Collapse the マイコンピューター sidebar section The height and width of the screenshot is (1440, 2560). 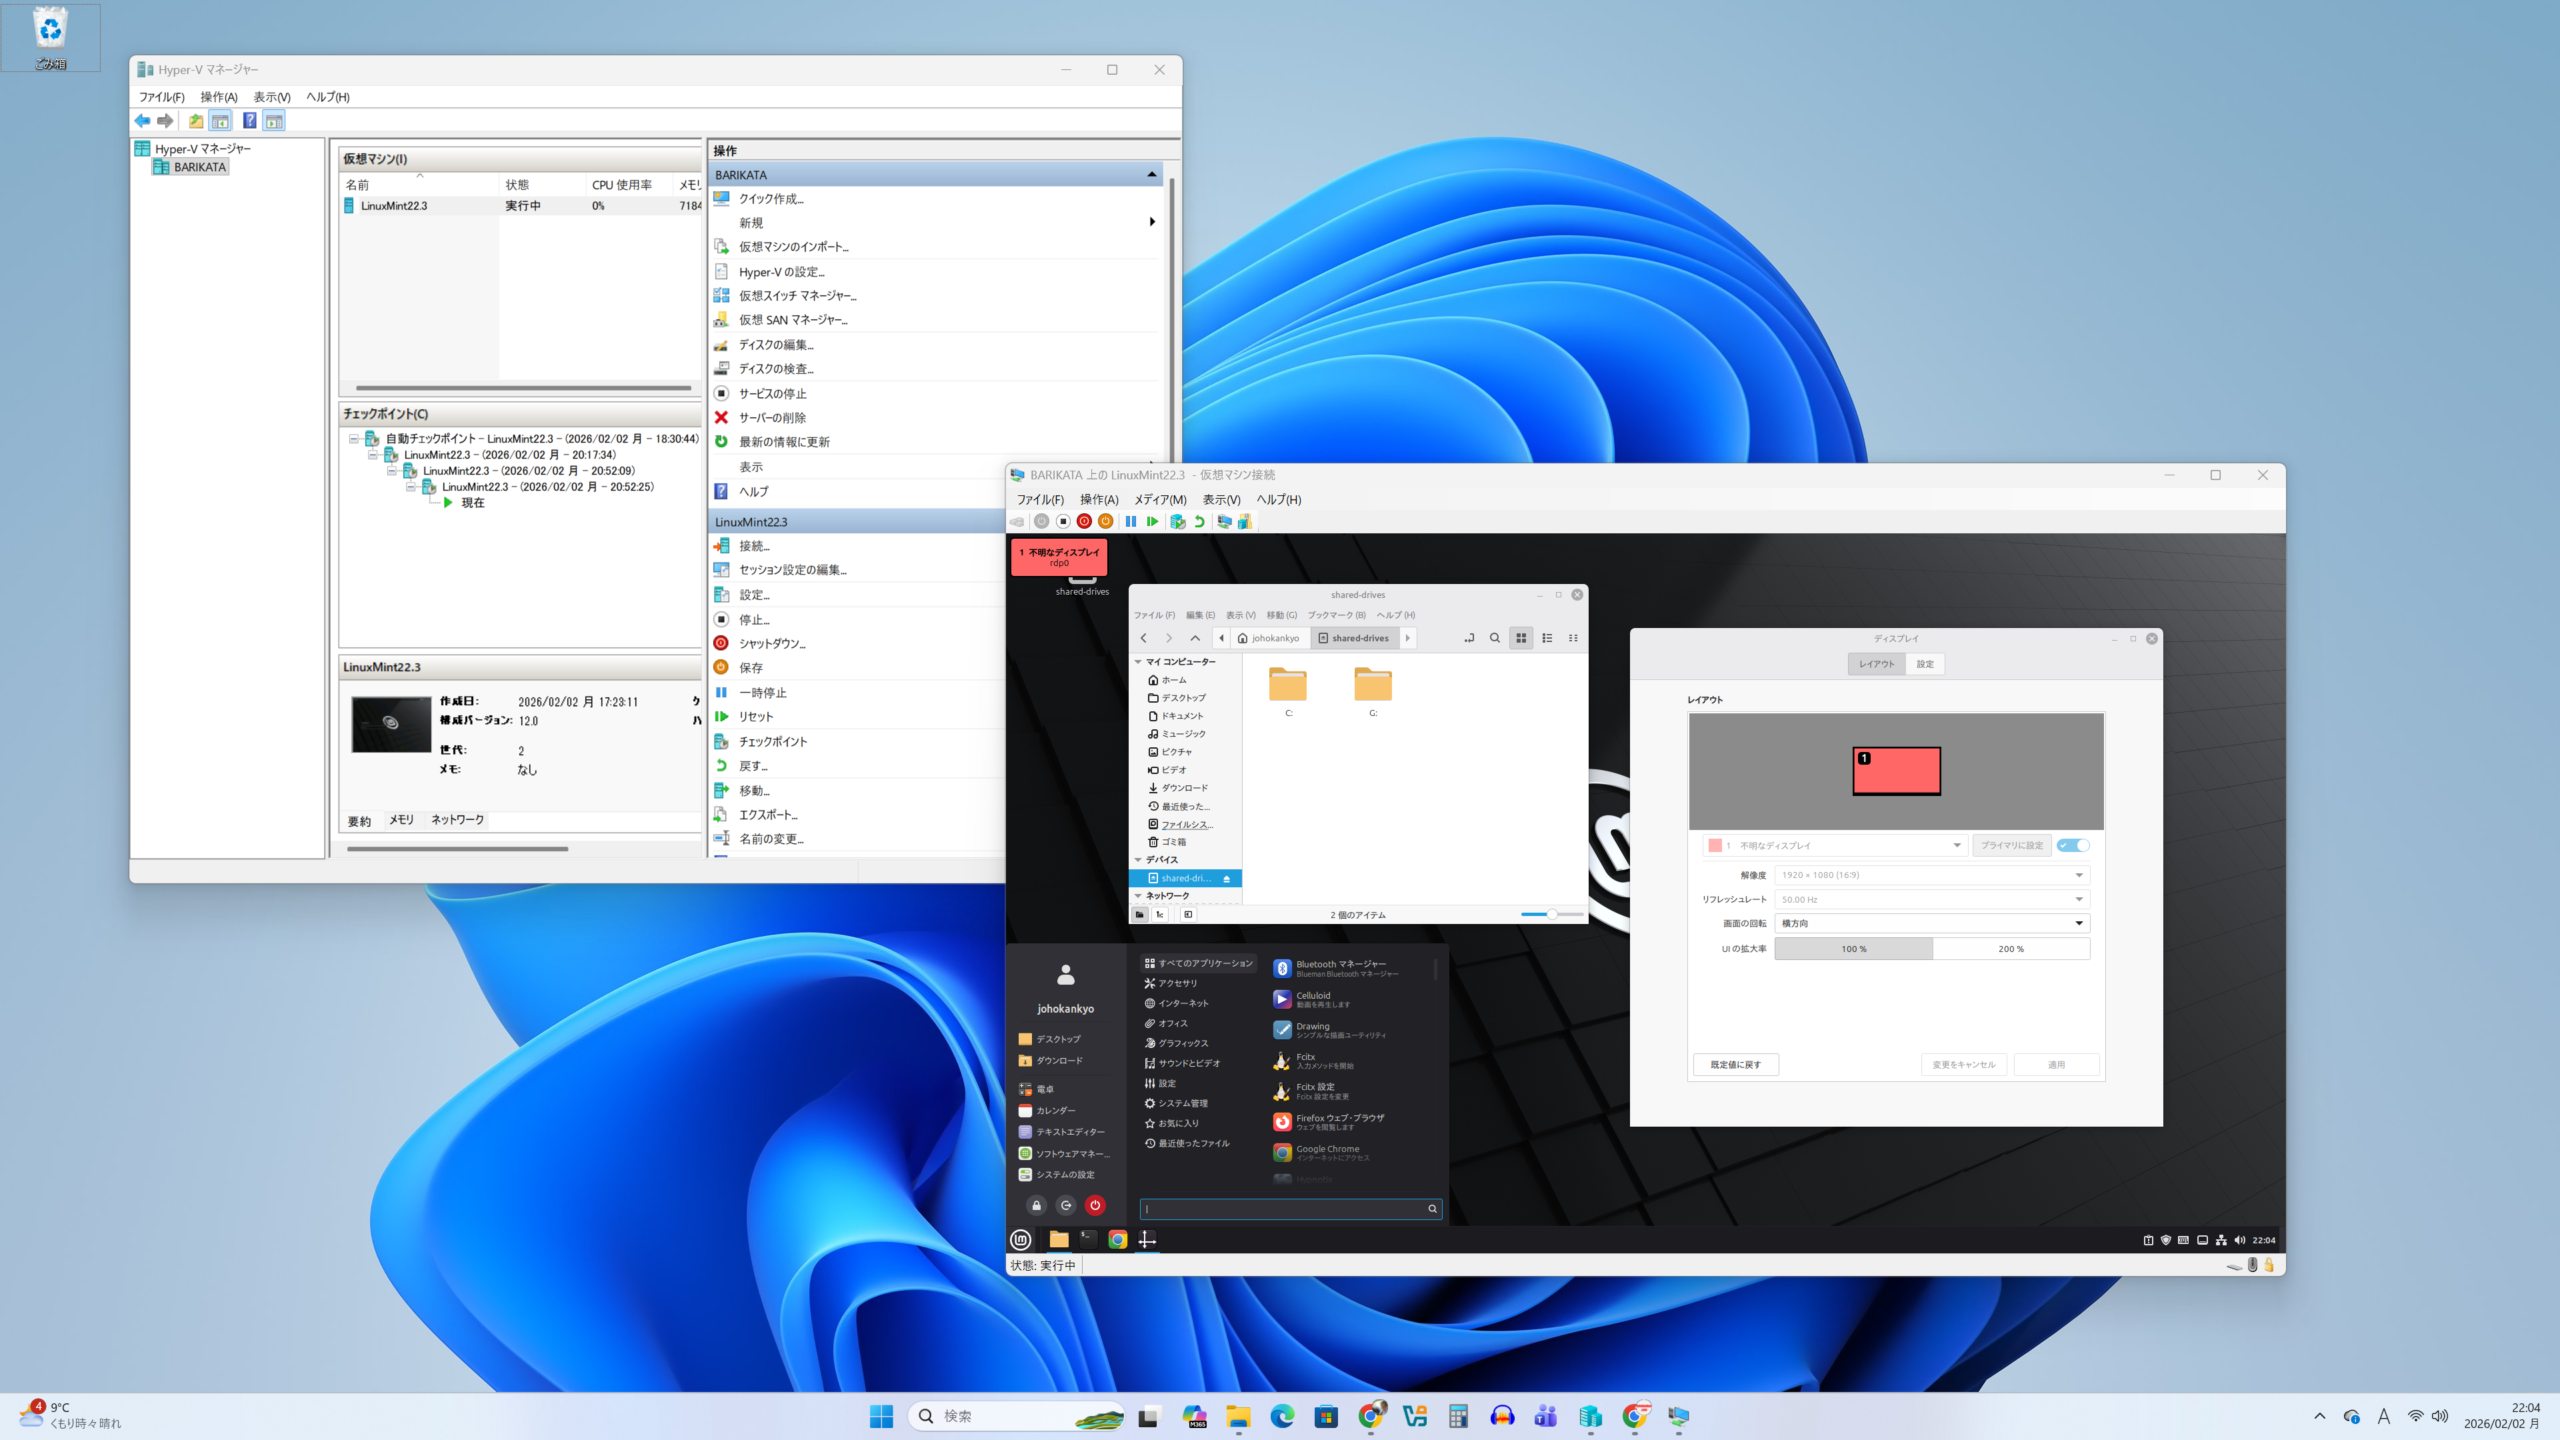point(1138,662)
